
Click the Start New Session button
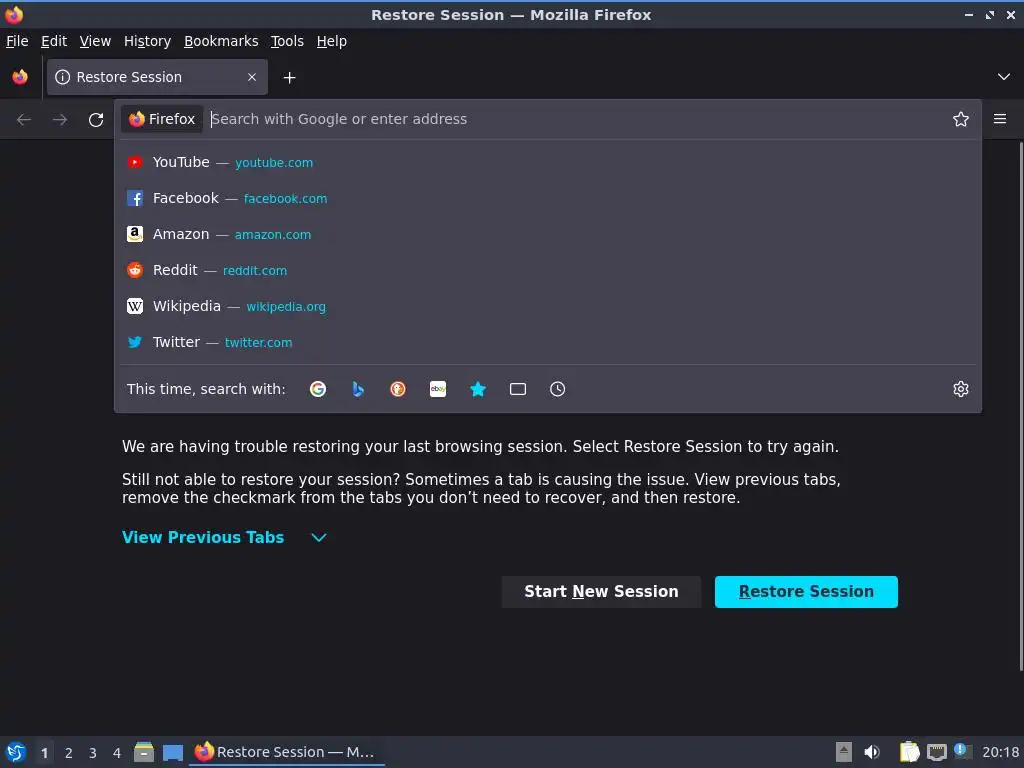pos(601,592)
